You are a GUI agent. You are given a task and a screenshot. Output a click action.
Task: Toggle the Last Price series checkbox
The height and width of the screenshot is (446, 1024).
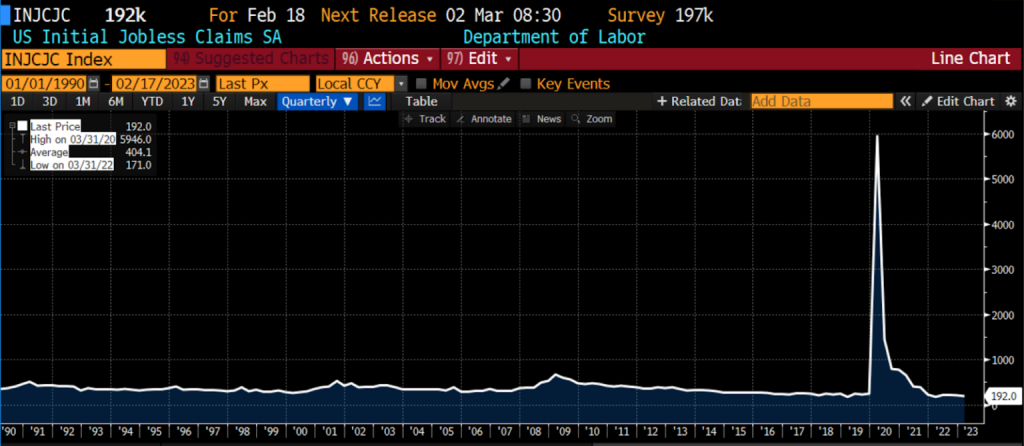(x=22, y=126)
